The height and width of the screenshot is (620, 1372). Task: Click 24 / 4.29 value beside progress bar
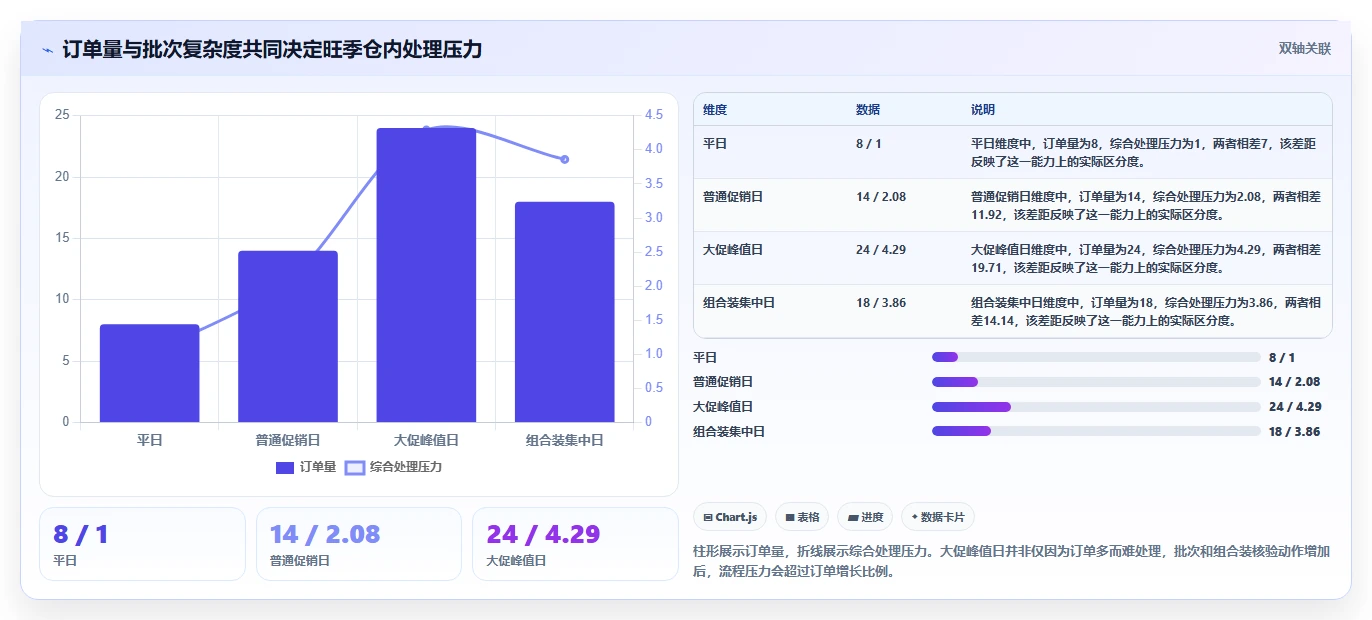tap(1295, 407)
